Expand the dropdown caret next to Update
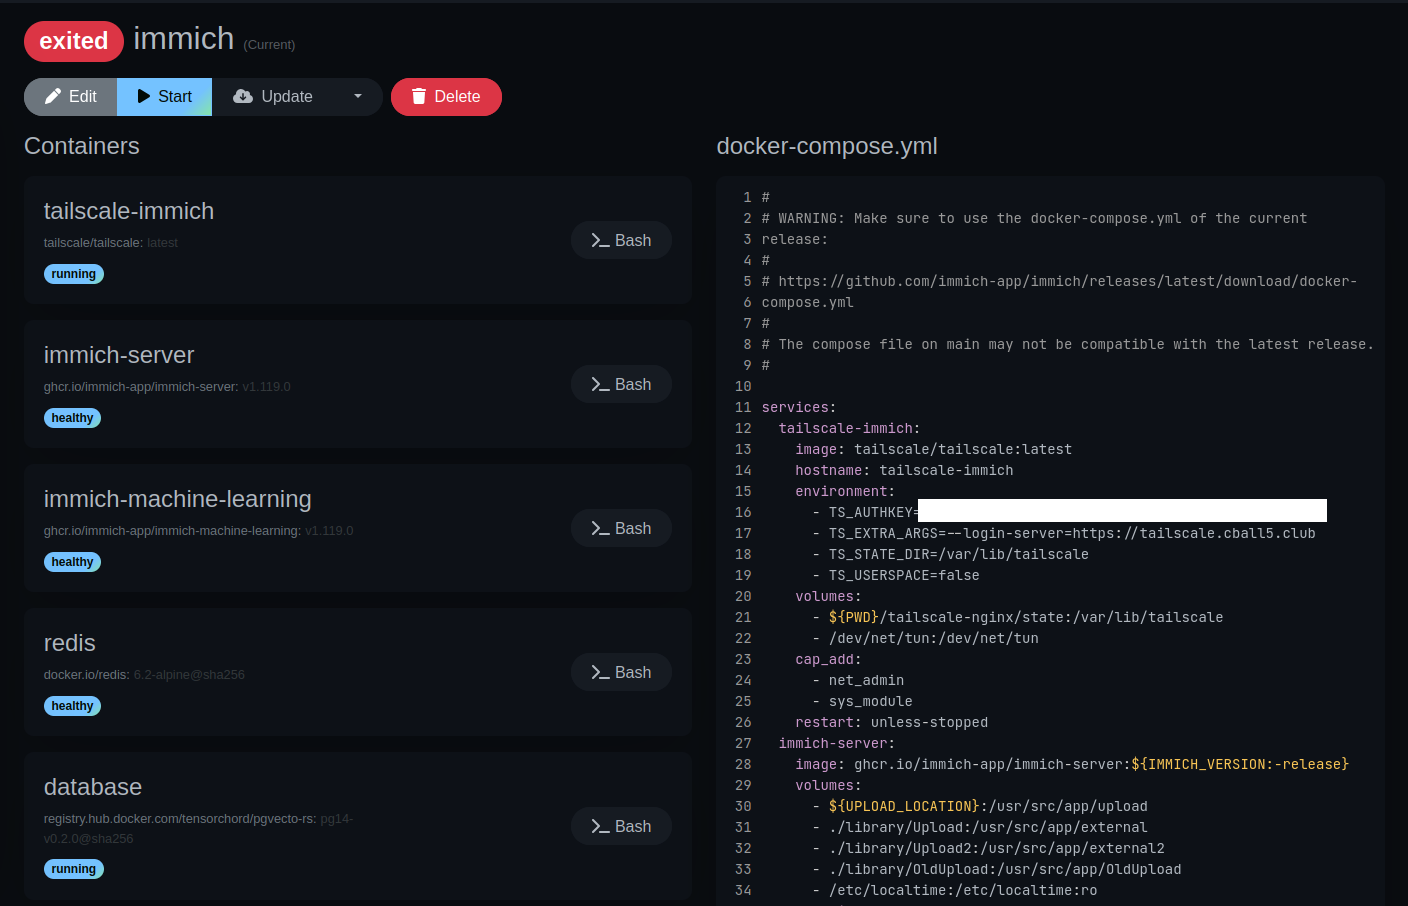Viewport: 1408px width, 906px height. click(358, 97)
